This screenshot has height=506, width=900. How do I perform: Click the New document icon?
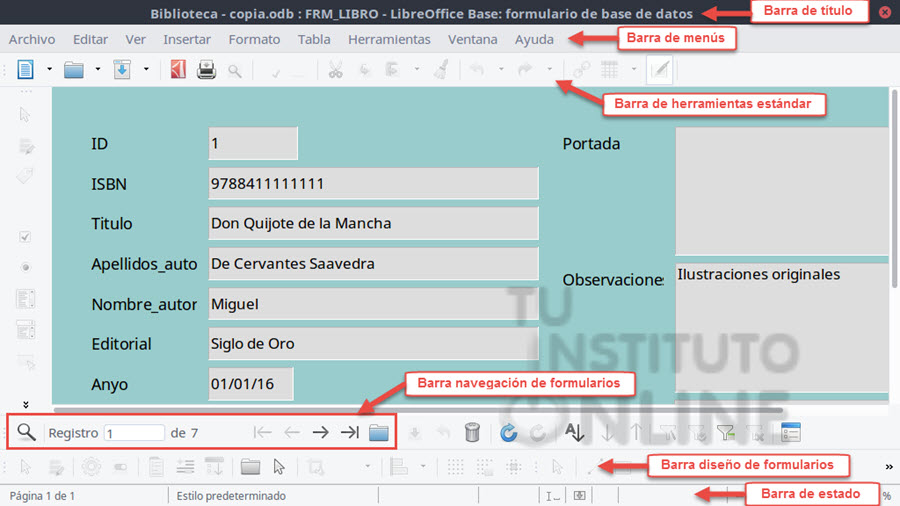(x=25, y=69)
